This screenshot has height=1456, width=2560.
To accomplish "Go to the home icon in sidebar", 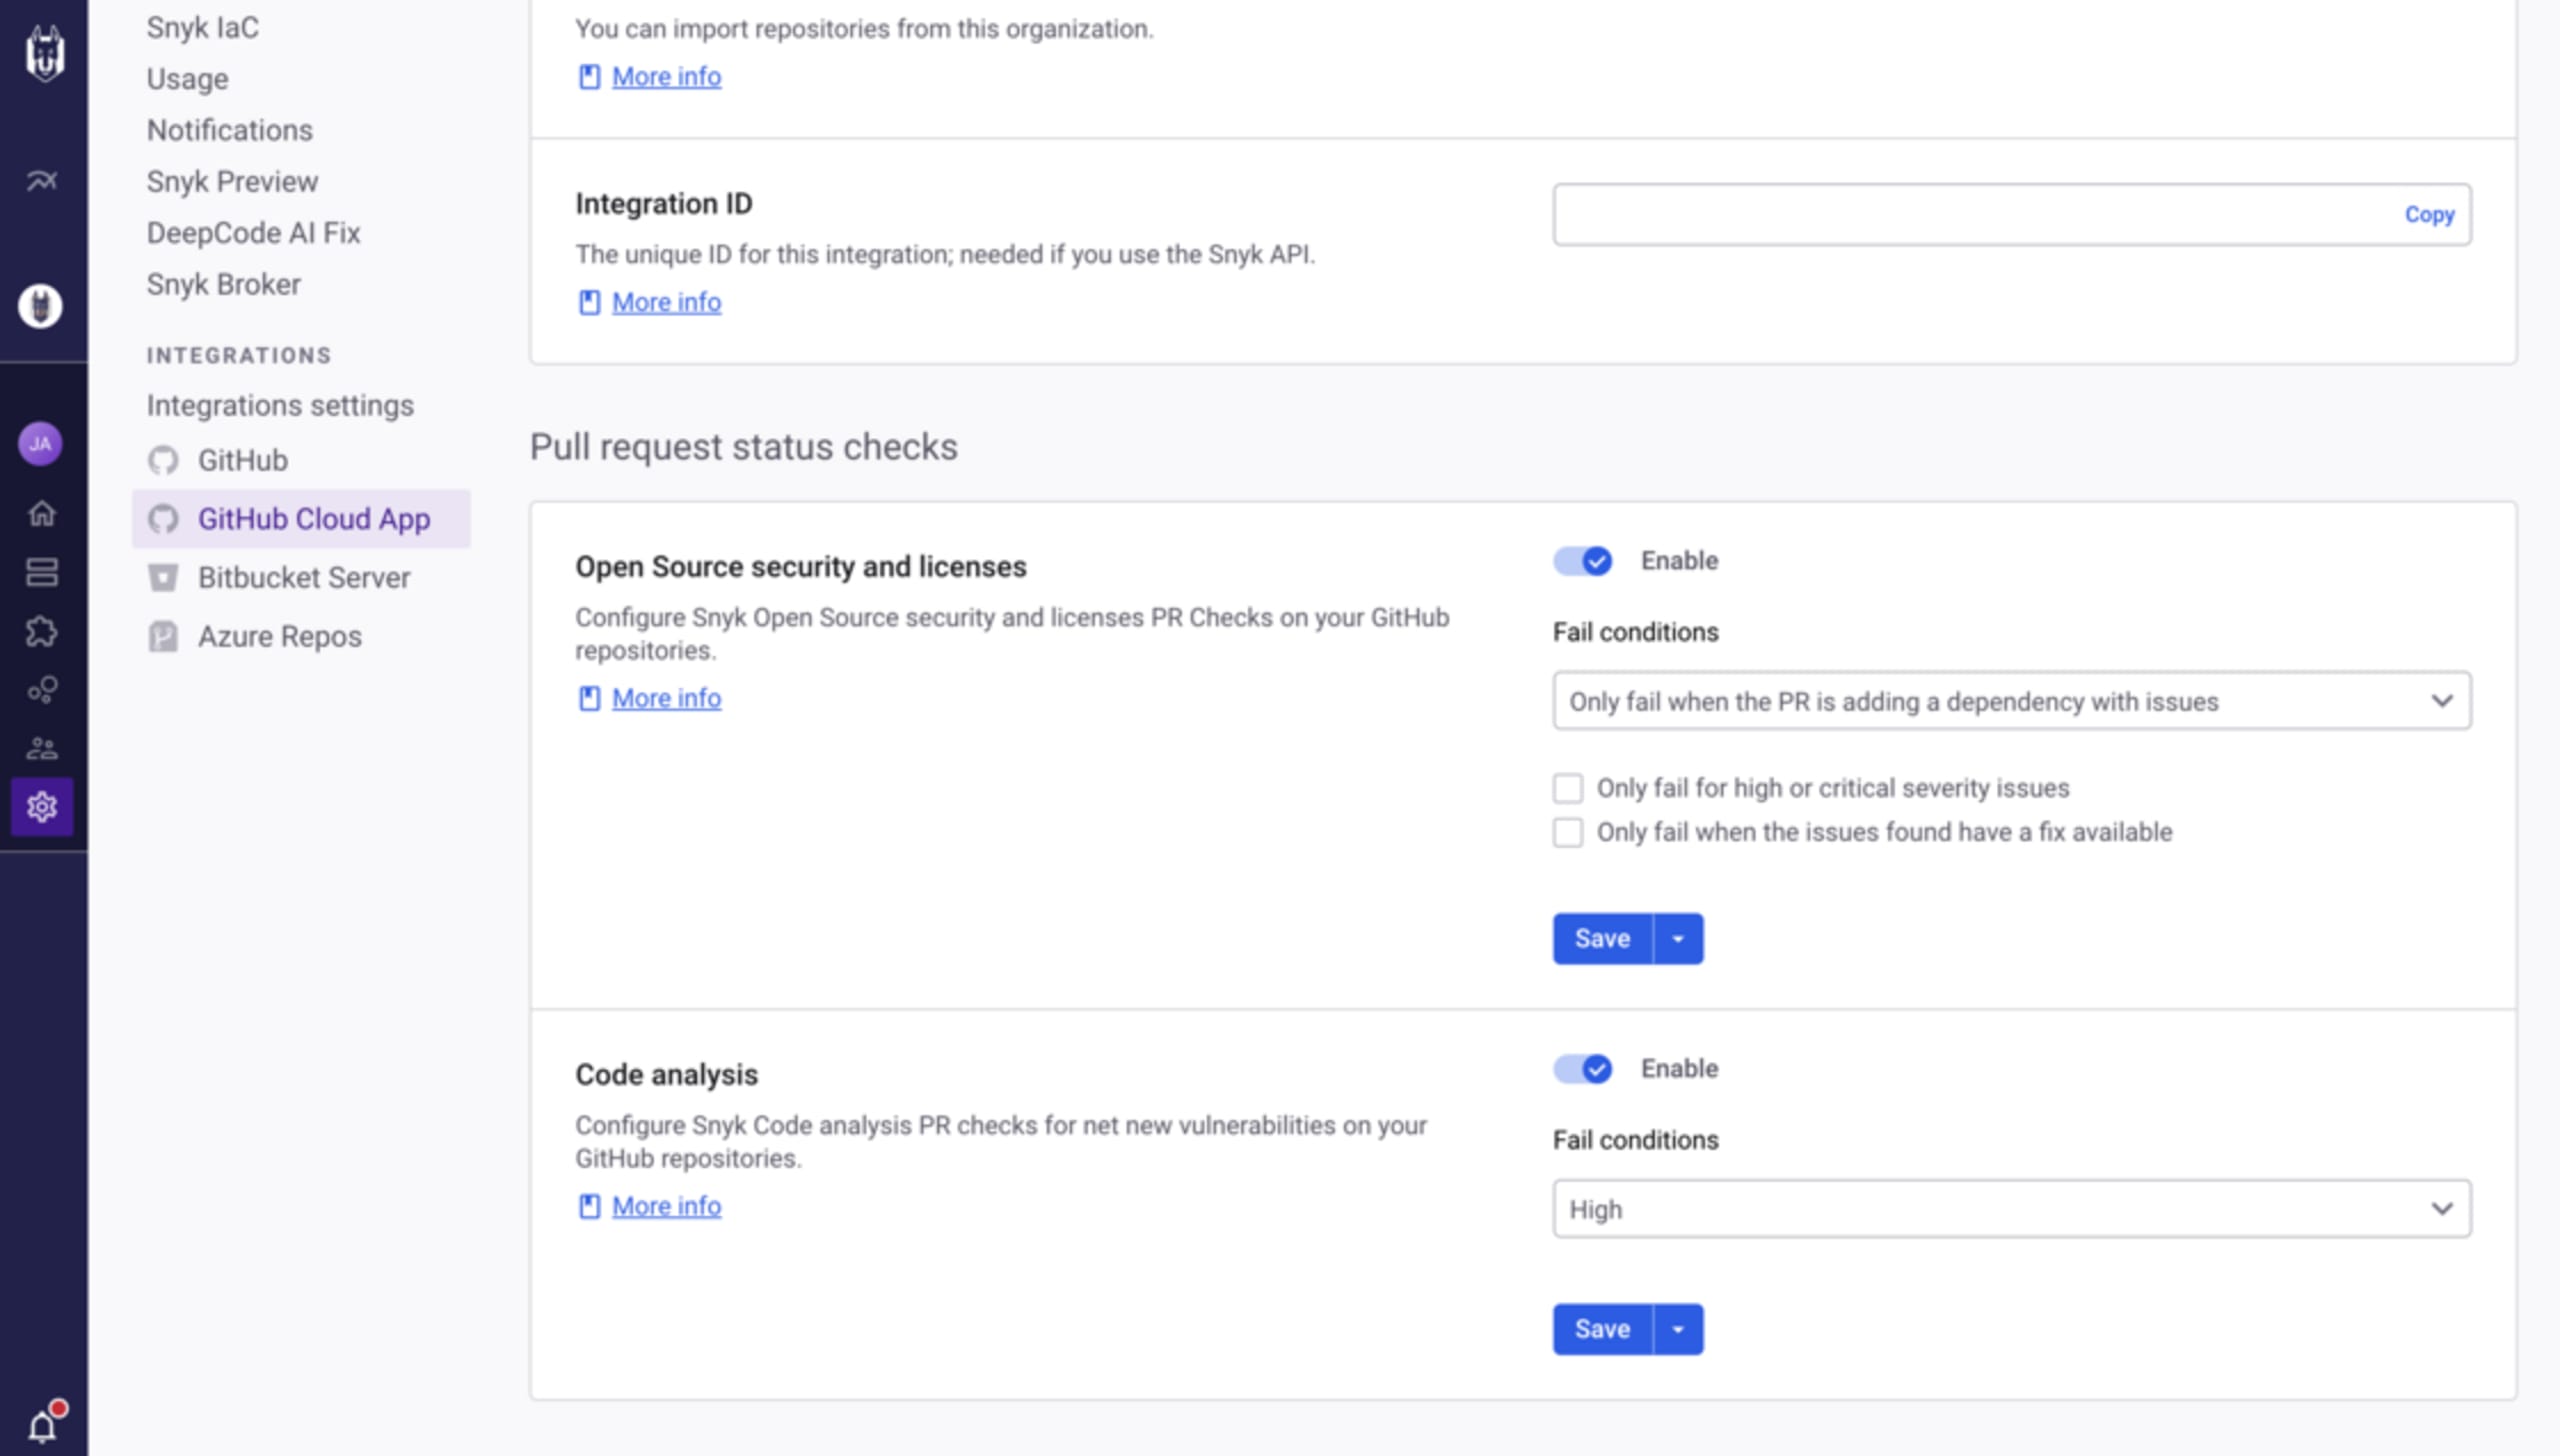I will coord(42,513).
